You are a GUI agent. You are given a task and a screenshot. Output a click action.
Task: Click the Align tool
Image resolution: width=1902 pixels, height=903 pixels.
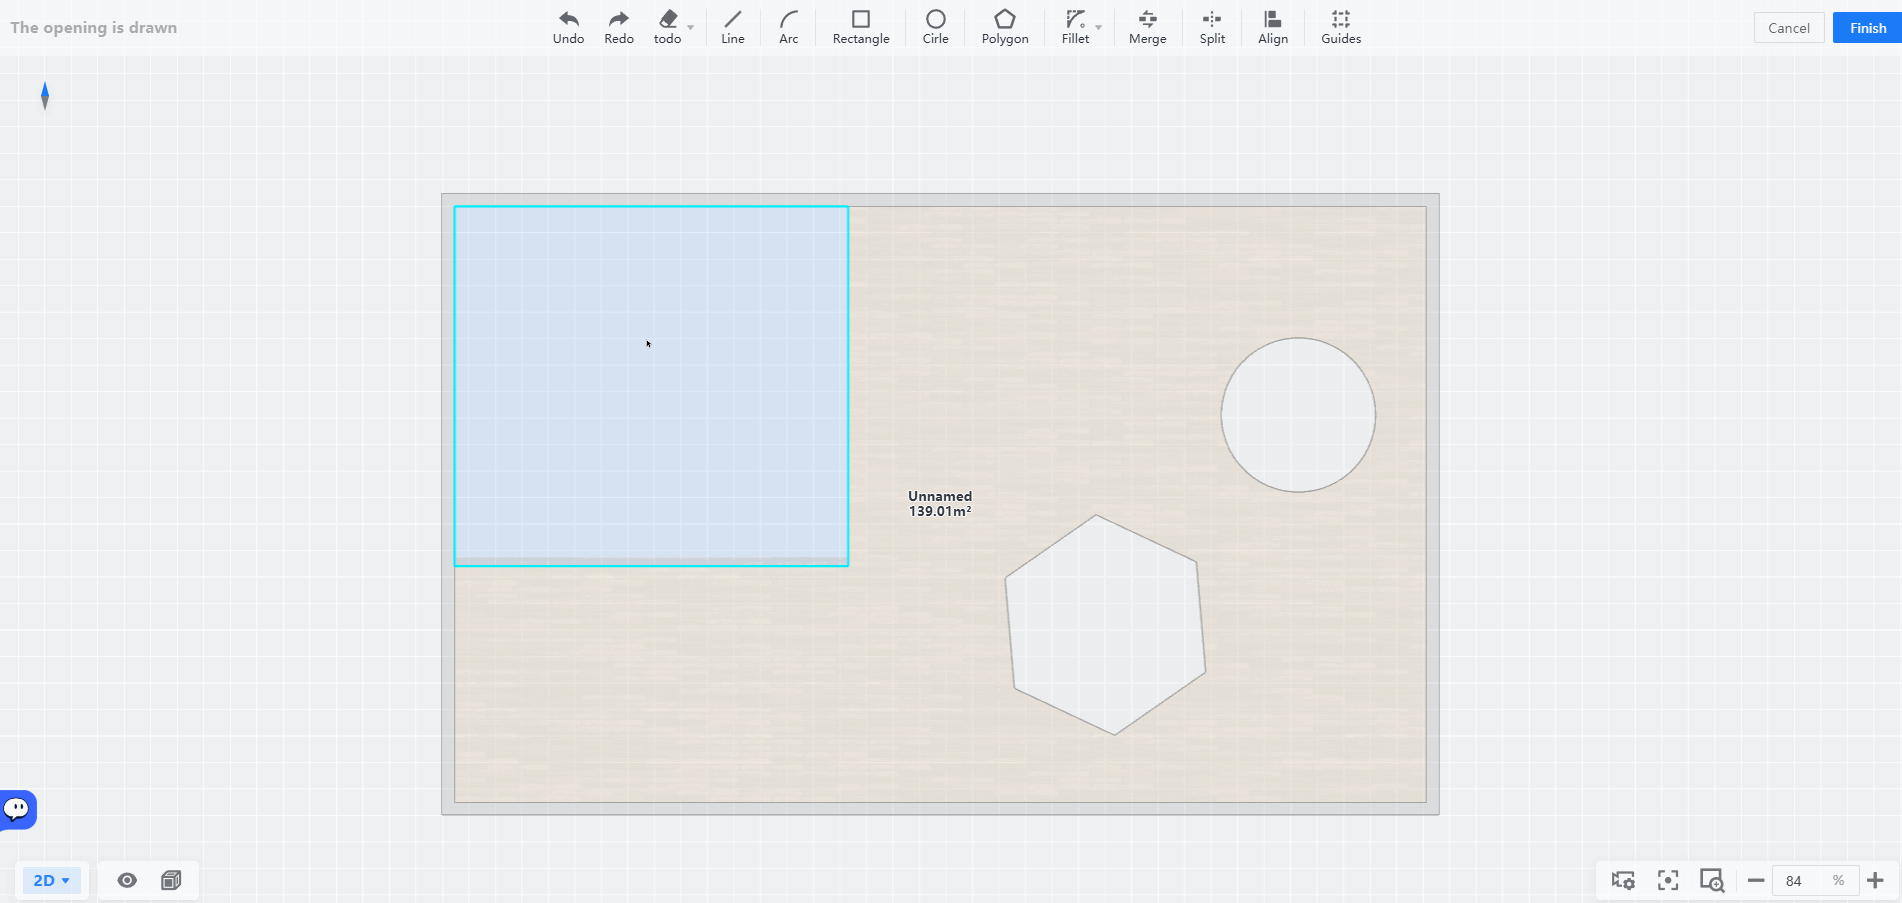[1273, 27]
